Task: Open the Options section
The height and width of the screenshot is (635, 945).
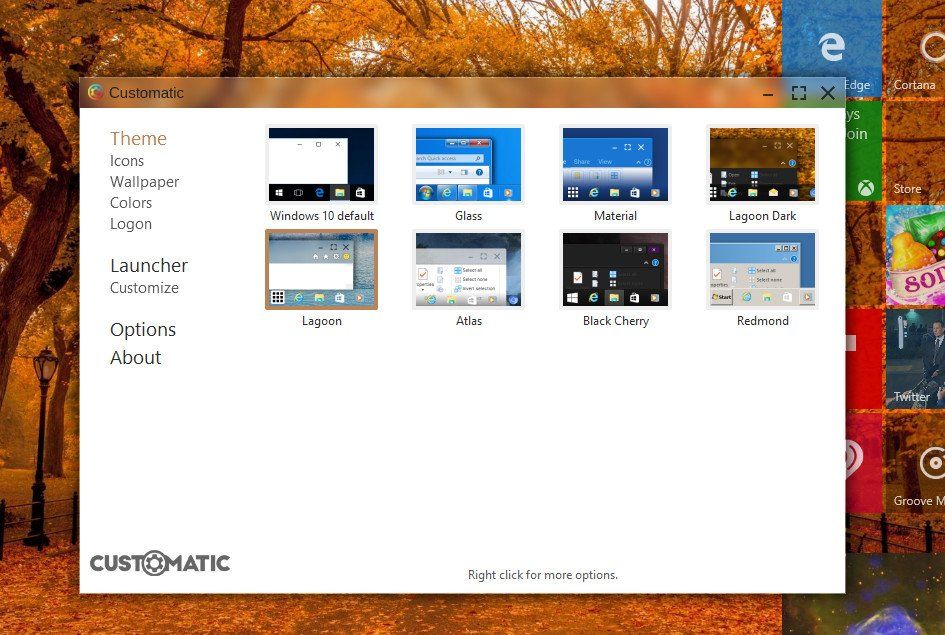Action: tap(142, 329)
